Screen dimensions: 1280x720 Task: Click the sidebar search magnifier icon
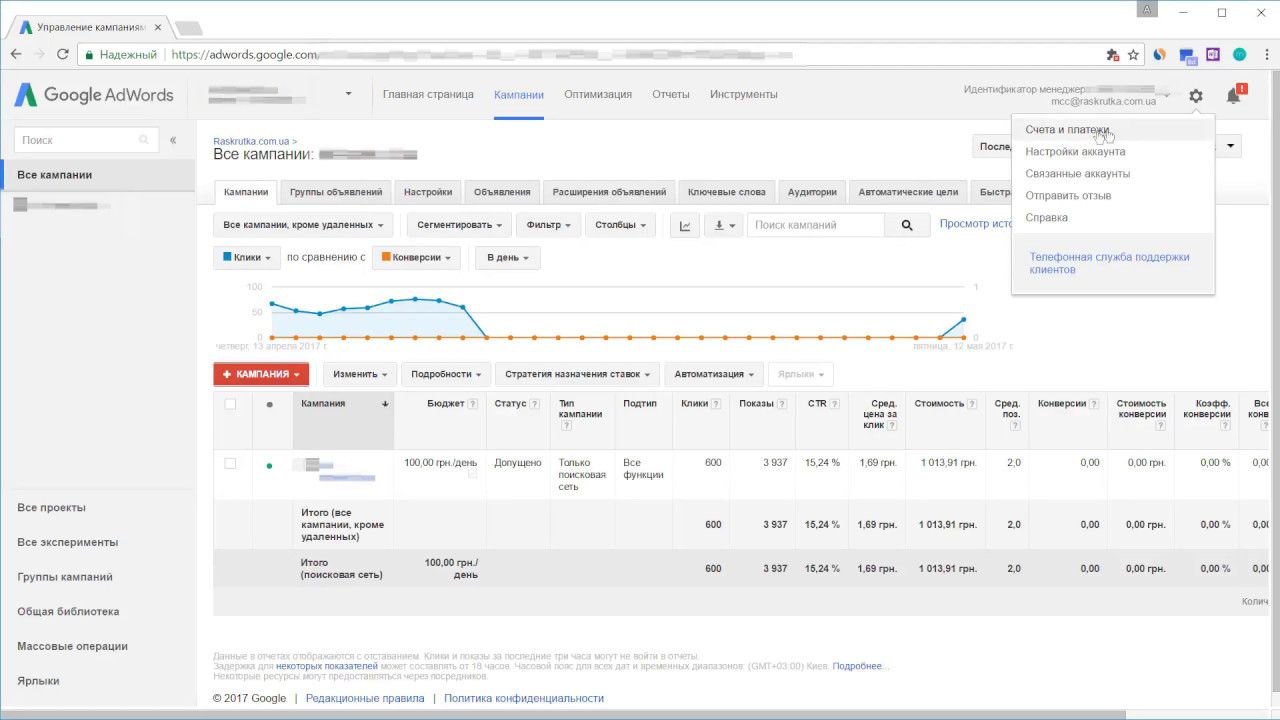(x=145, y=141)
